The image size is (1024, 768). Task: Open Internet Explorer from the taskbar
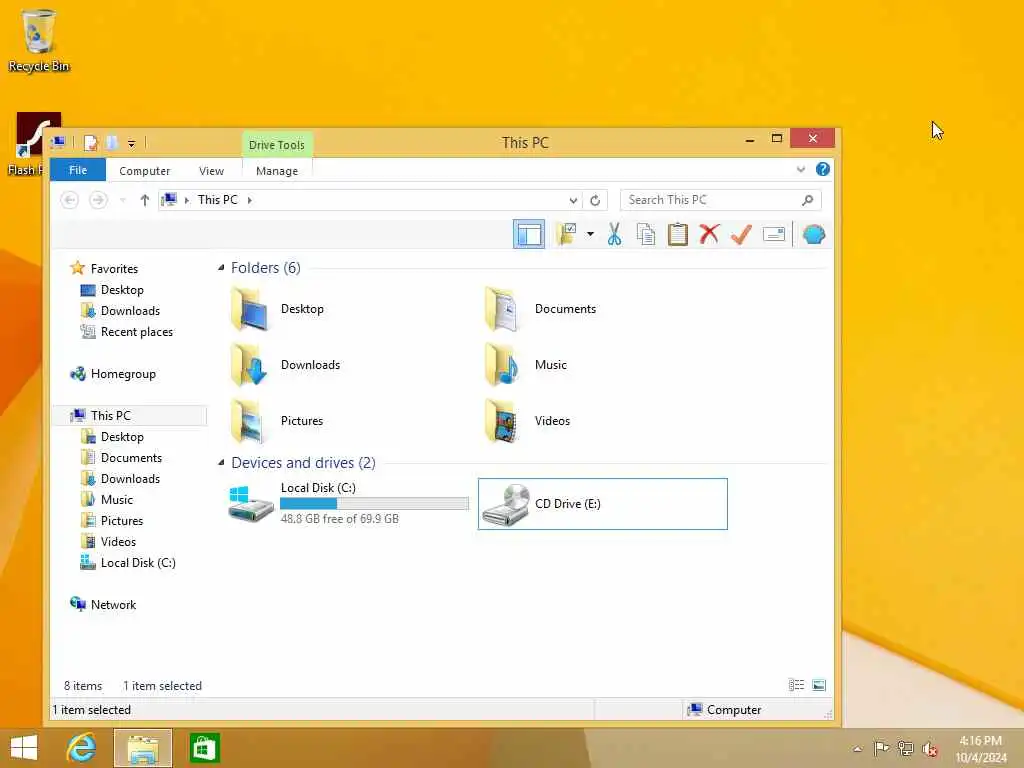82,748
